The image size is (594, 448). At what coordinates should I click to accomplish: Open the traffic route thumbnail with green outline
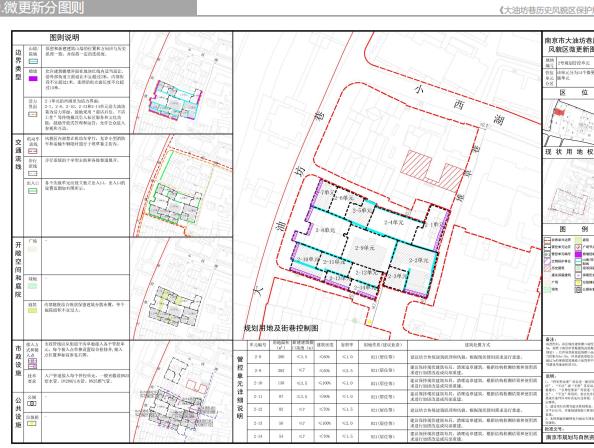(x=181, y=186)
